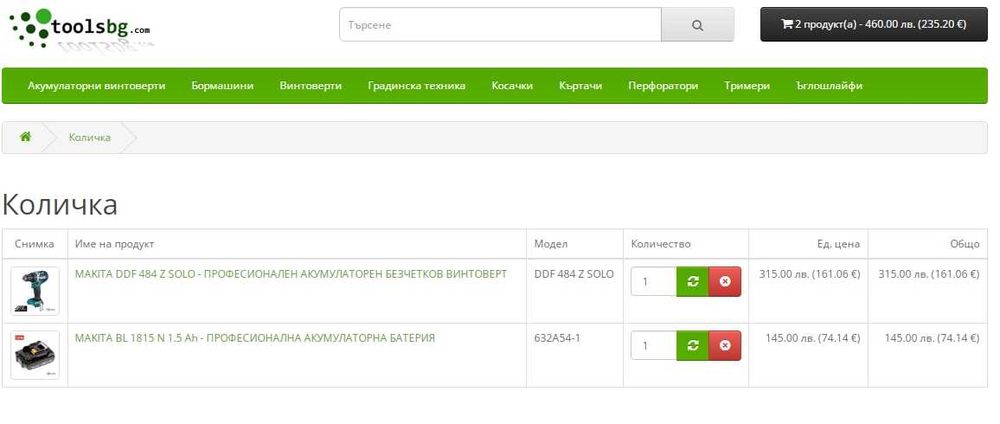The width and height of the screenshot is (1000, 424).
Task: Click the model cell DDF 484 Z SOLO
Action: click(x=574, y=274)
